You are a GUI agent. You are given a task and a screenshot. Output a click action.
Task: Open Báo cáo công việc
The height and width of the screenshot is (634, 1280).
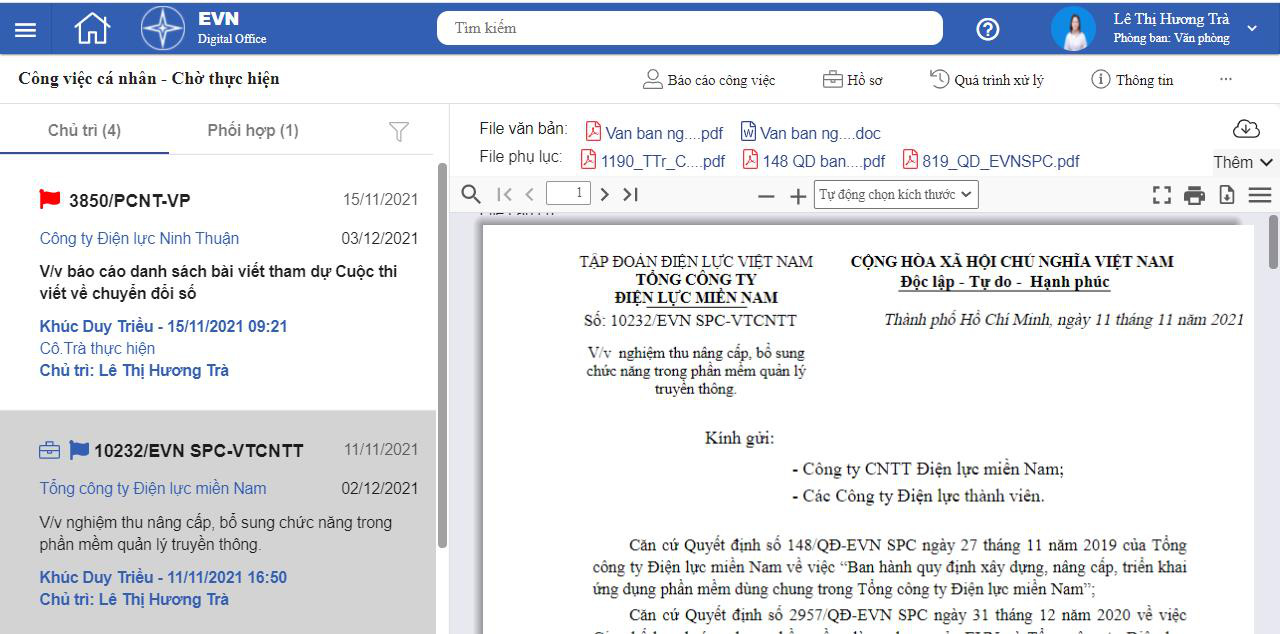(x=709, y=80)
